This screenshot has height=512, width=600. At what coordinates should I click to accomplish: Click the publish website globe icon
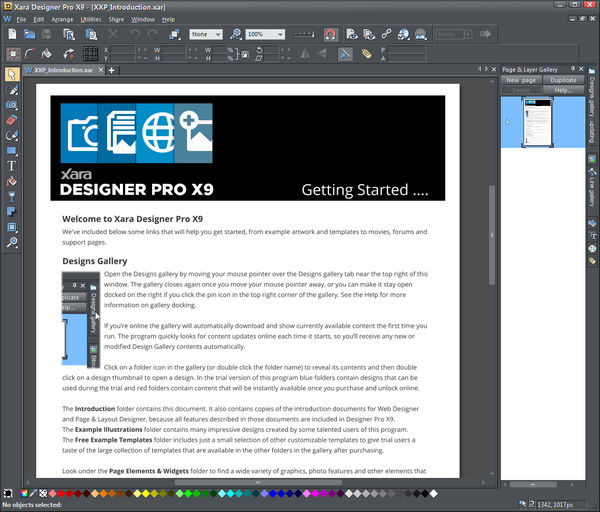pos(403,34)
